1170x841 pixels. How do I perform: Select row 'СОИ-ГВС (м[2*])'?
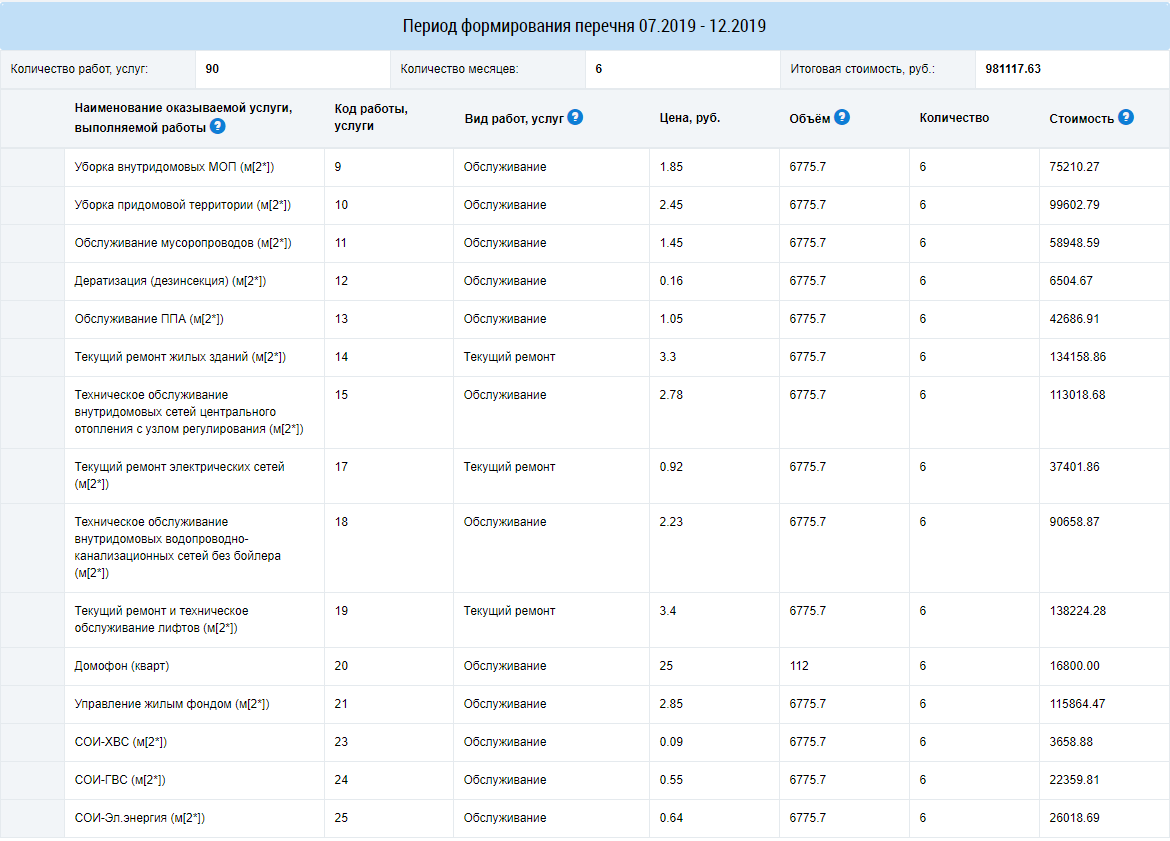pos(585,781)
